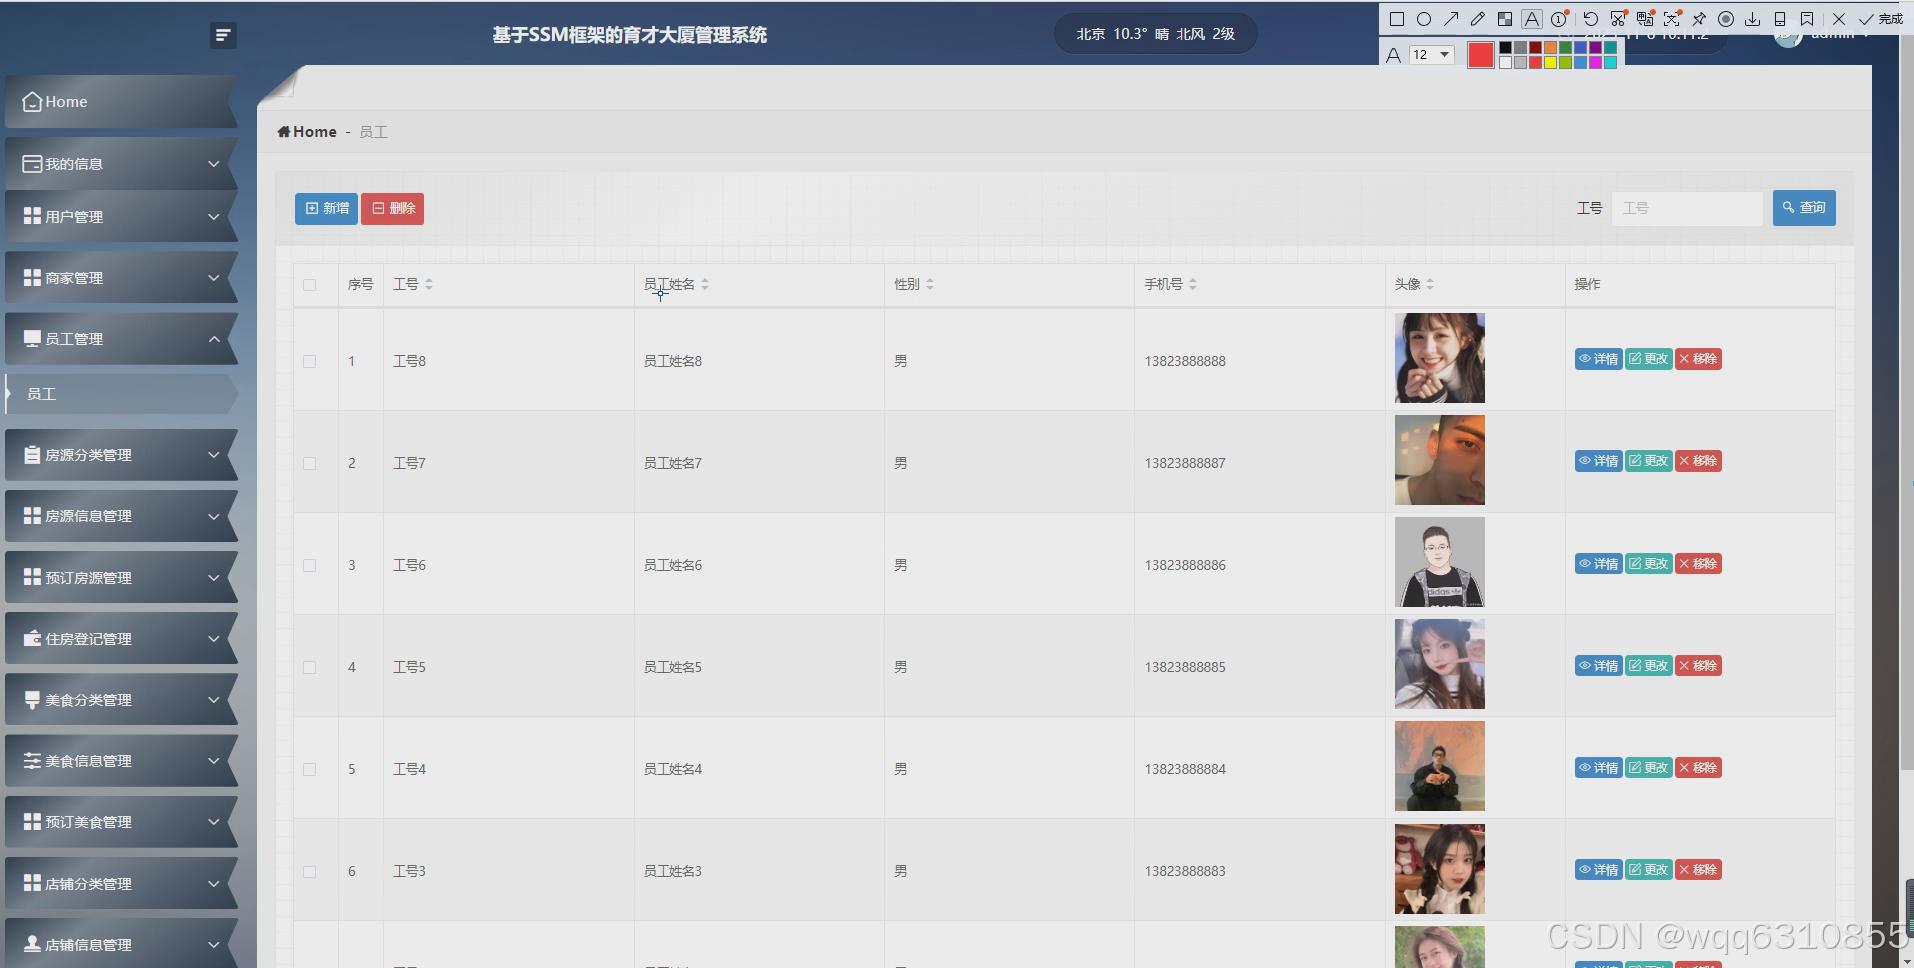Sort the table by 头像 column

pos(1430,285)
